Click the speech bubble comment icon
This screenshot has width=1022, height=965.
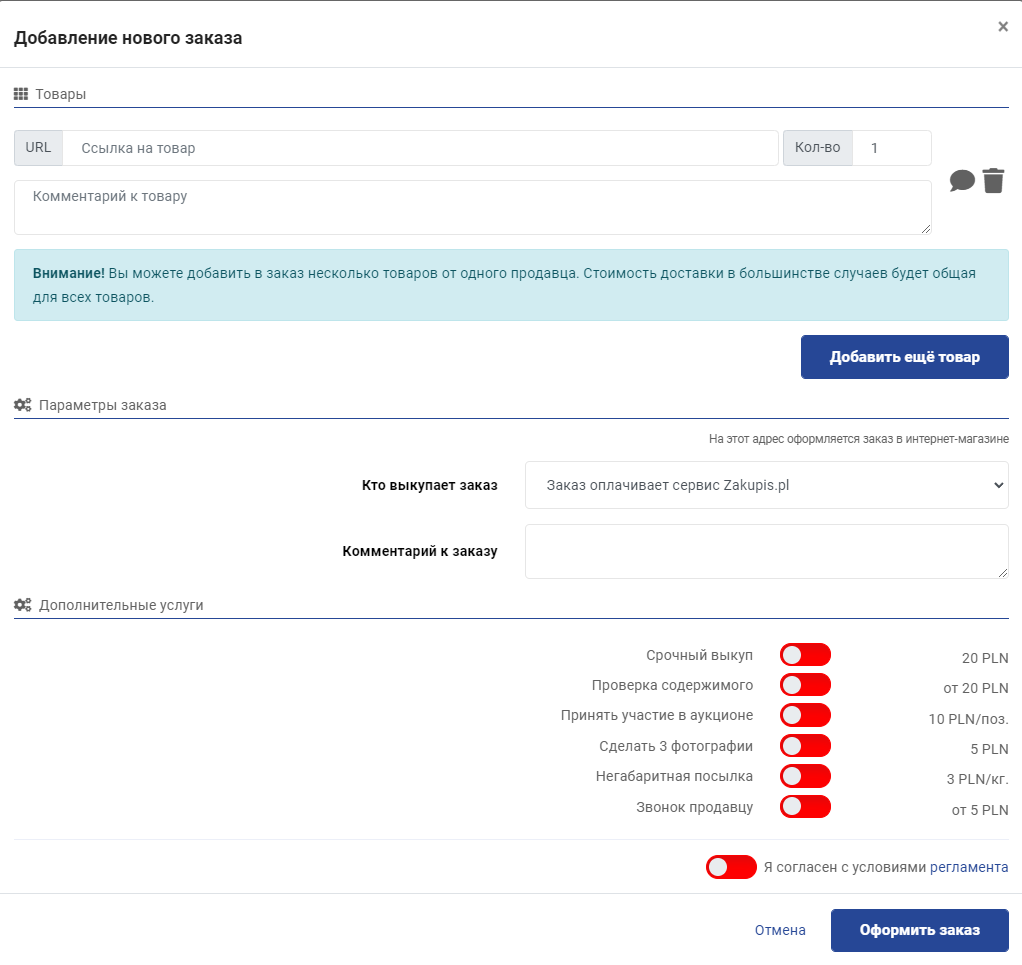962,181
